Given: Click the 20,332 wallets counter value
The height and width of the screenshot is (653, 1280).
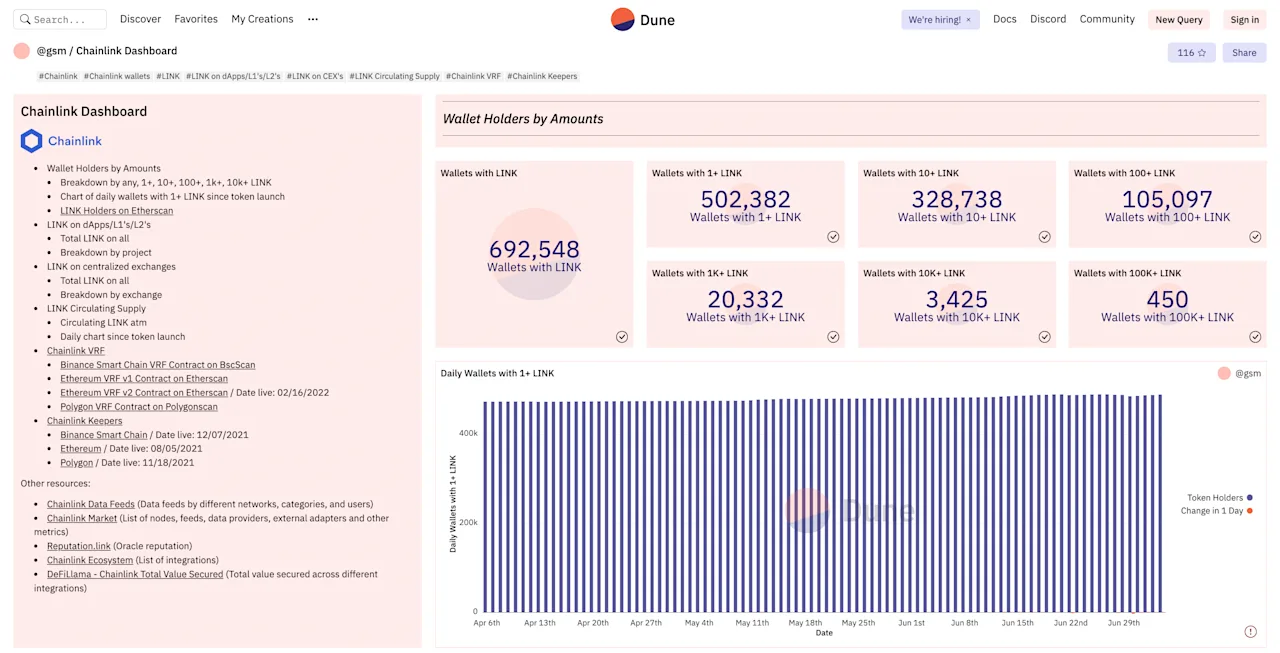Looking at the screenshot, I should (745, 299).
